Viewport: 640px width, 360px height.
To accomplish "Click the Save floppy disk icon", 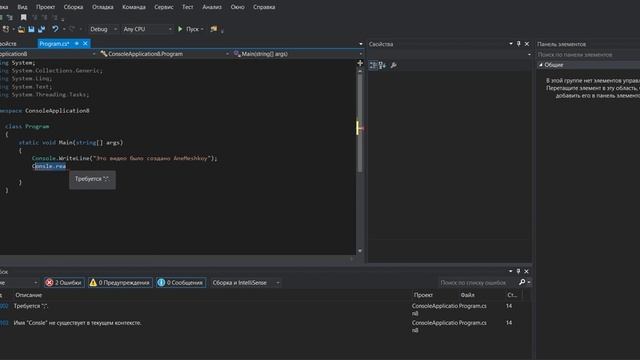I will [x=31, y=29].
